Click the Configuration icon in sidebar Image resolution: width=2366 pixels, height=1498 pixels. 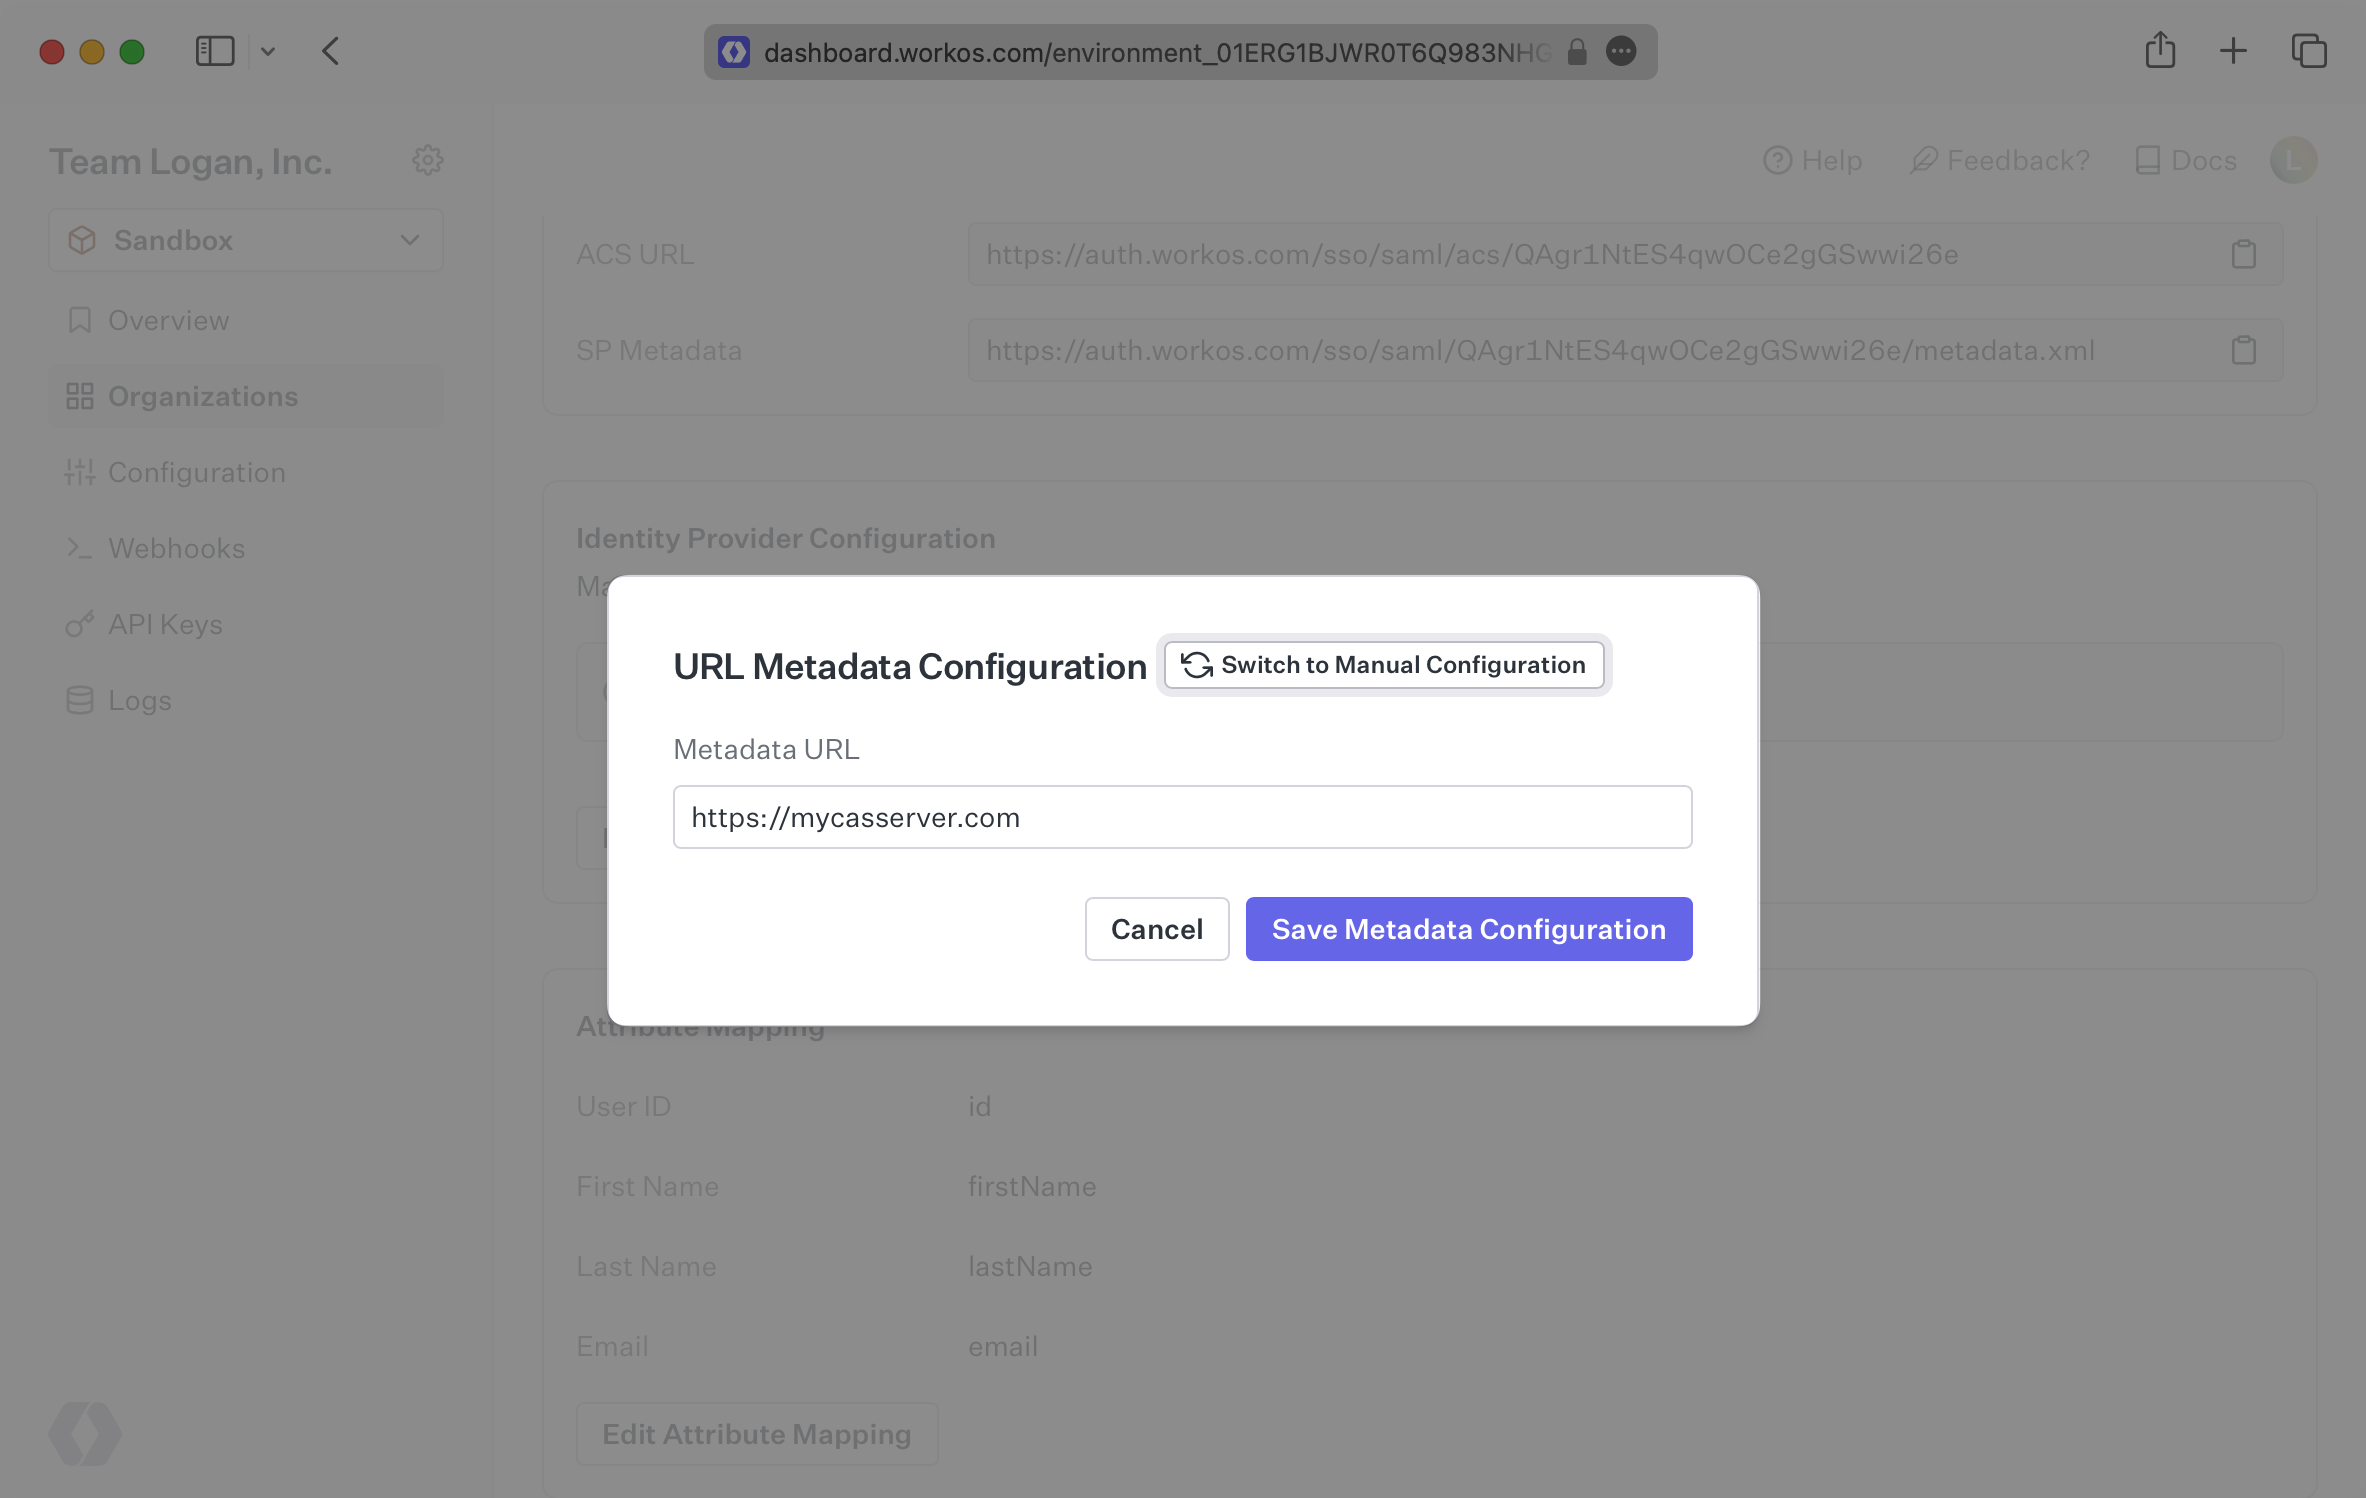[x=79, y=471]
